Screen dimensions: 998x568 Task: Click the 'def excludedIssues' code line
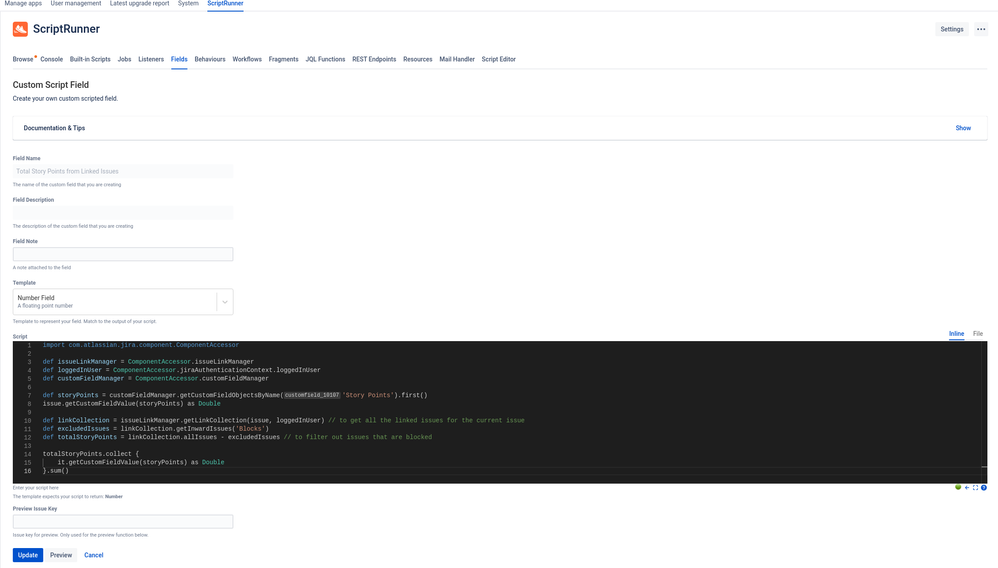pyautogui.click(x=156, y=429)
